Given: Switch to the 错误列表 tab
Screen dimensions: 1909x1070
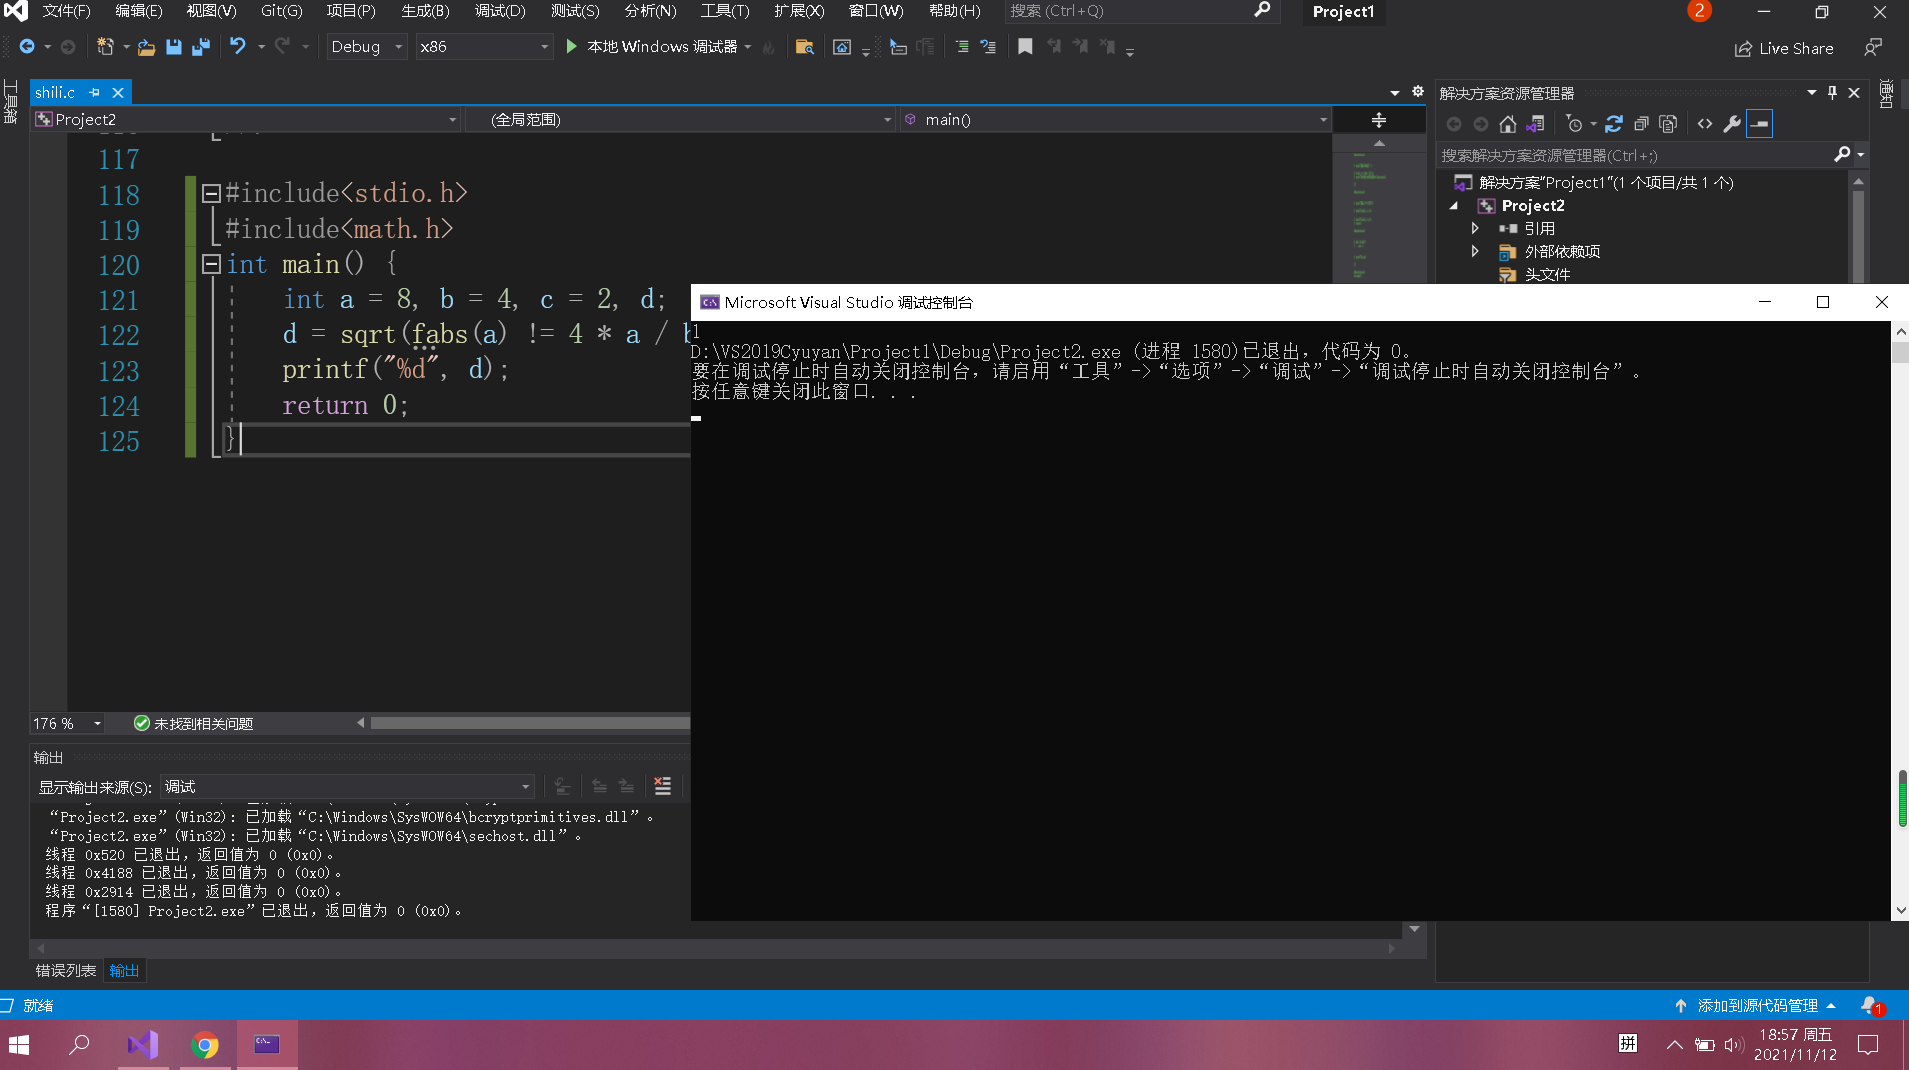Looking at the screenshot, I should [66, 970].
